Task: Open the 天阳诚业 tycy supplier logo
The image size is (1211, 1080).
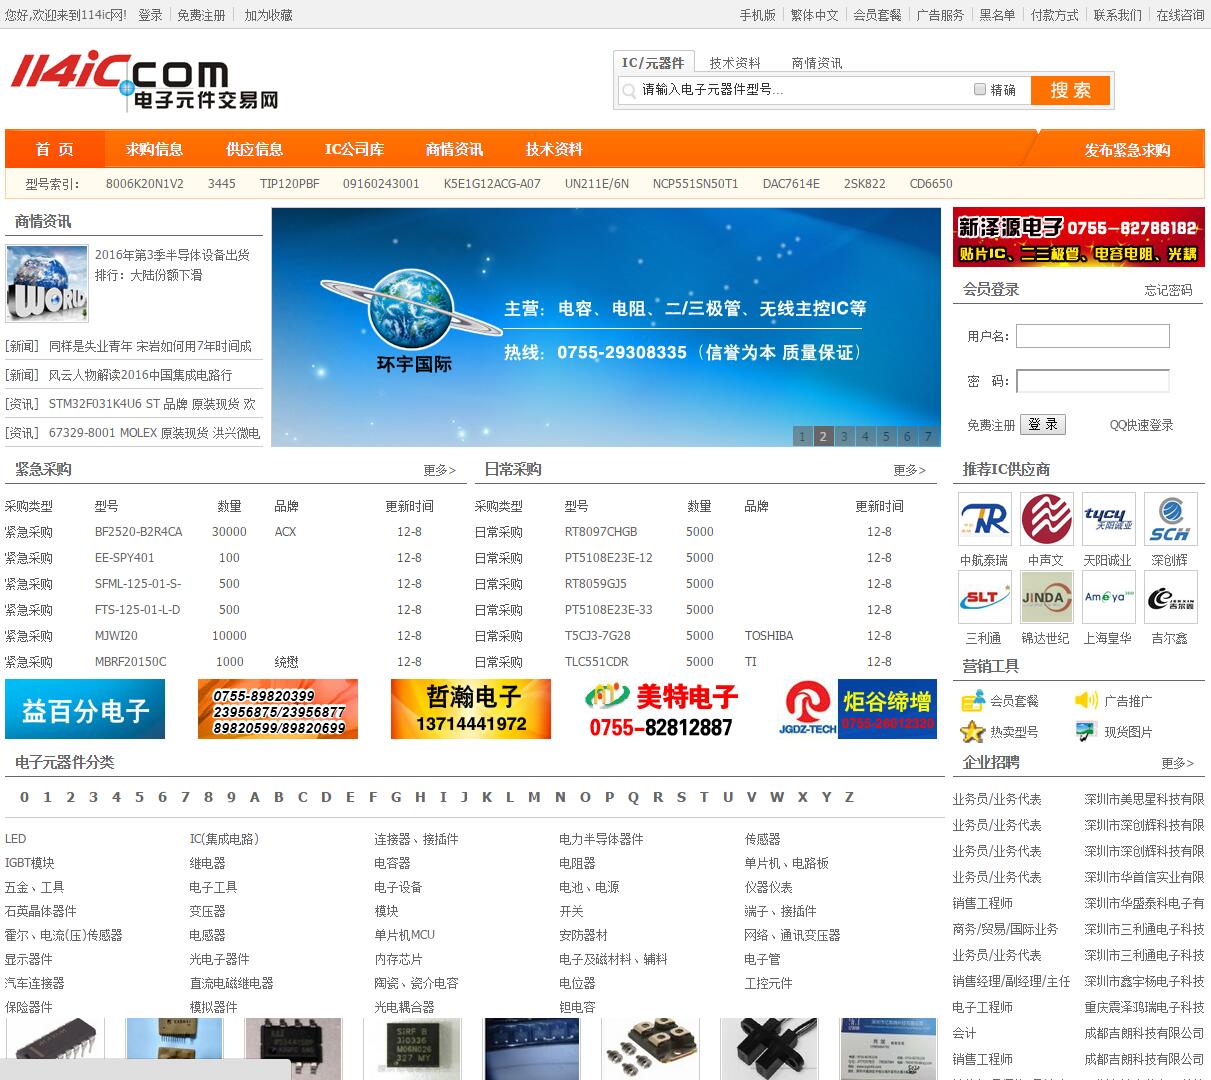Action: 1109,519
